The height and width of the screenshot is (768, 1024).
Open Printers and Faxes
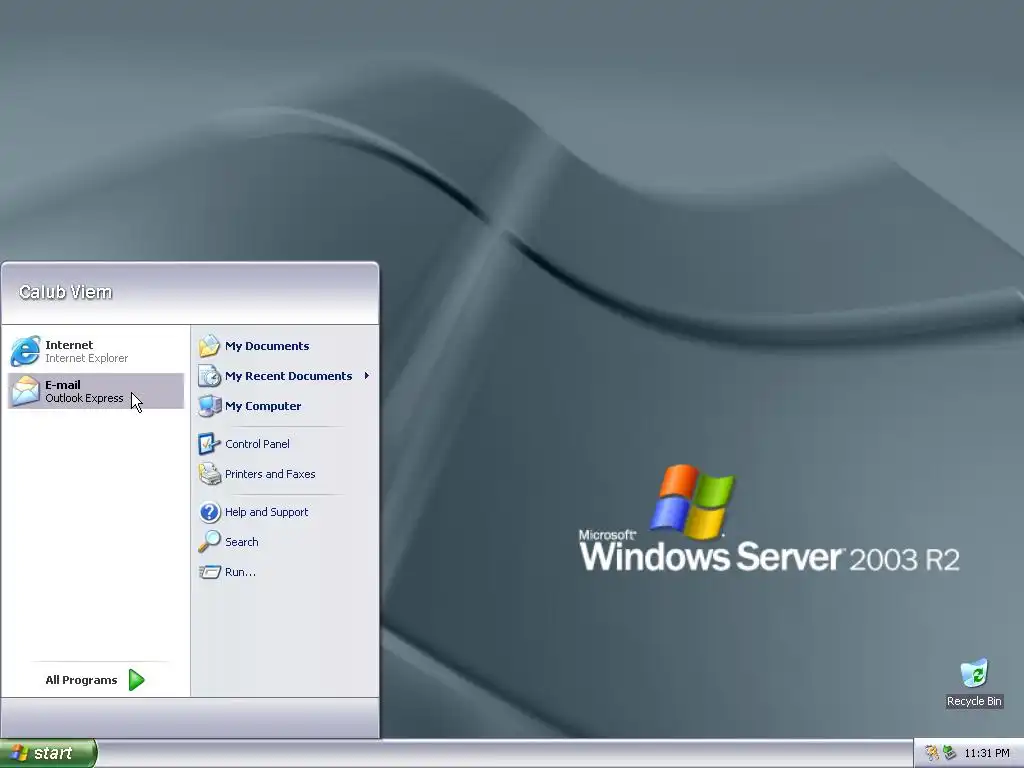284,474
